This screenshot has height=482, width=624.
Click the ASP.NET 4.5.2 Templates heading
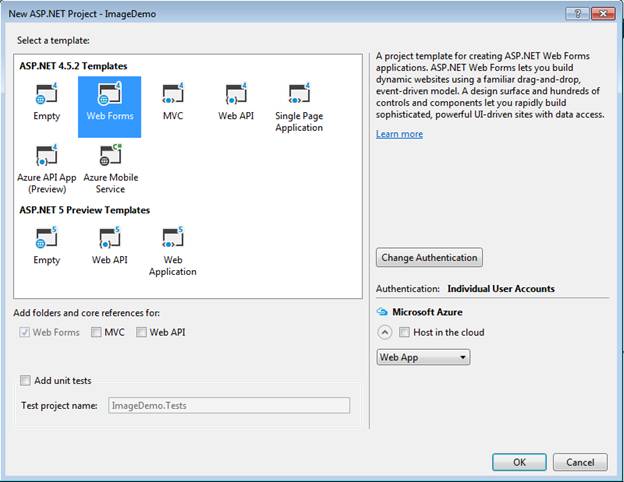(73, 66)
